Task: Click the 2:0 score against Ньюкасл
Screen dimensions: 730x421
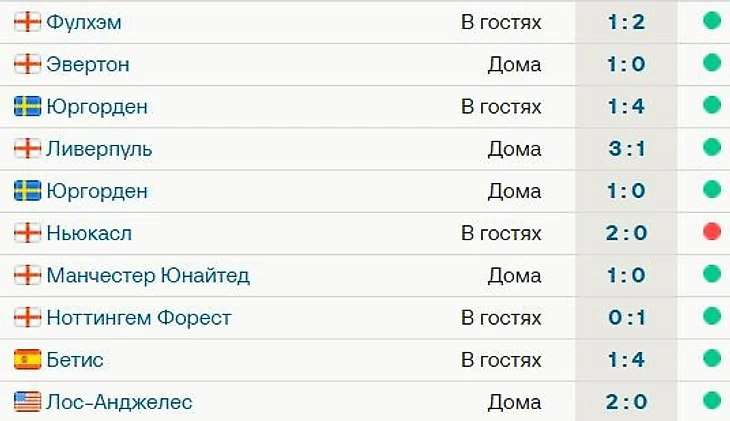Action: coord(627,233)
